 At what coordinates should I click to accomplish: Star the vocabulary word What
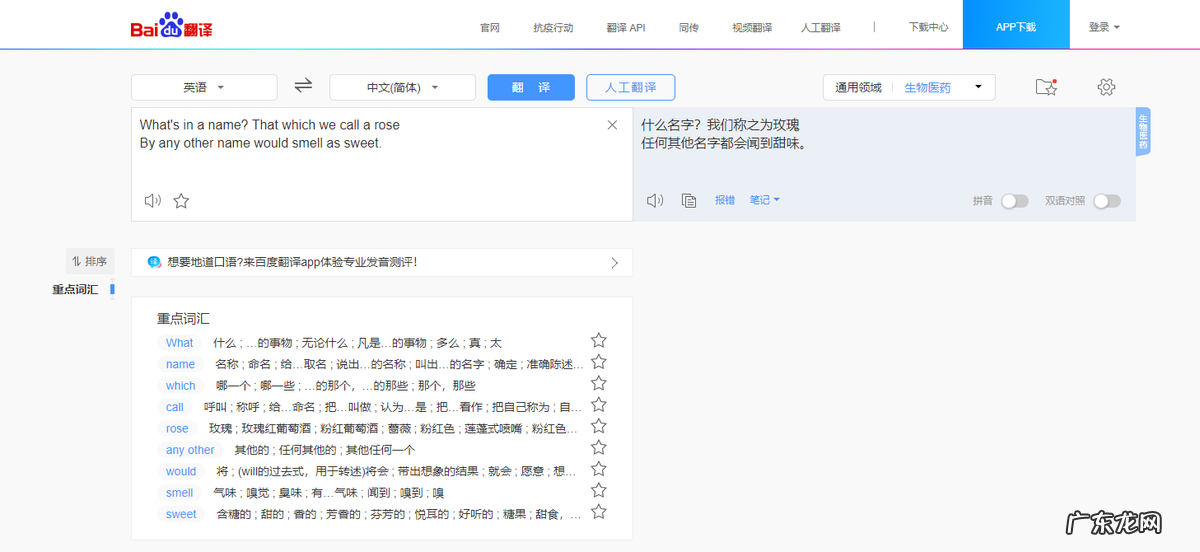click(599, 341)
